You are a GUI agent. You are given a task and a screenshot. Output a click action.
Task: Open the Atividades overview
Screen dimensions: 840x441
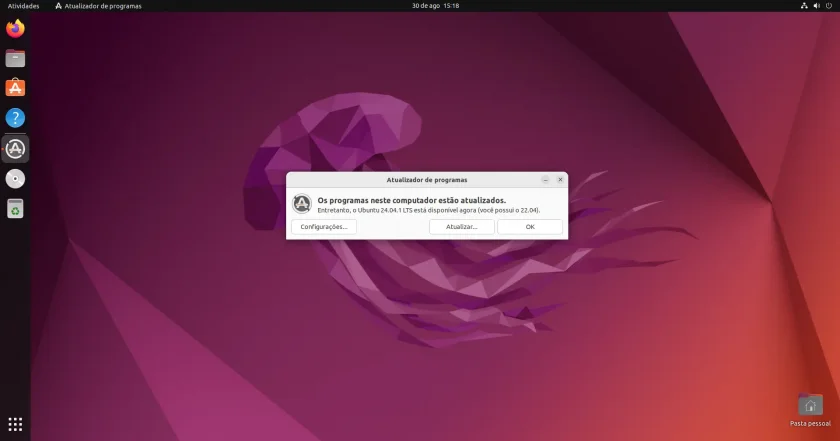(x=24, y=6)
